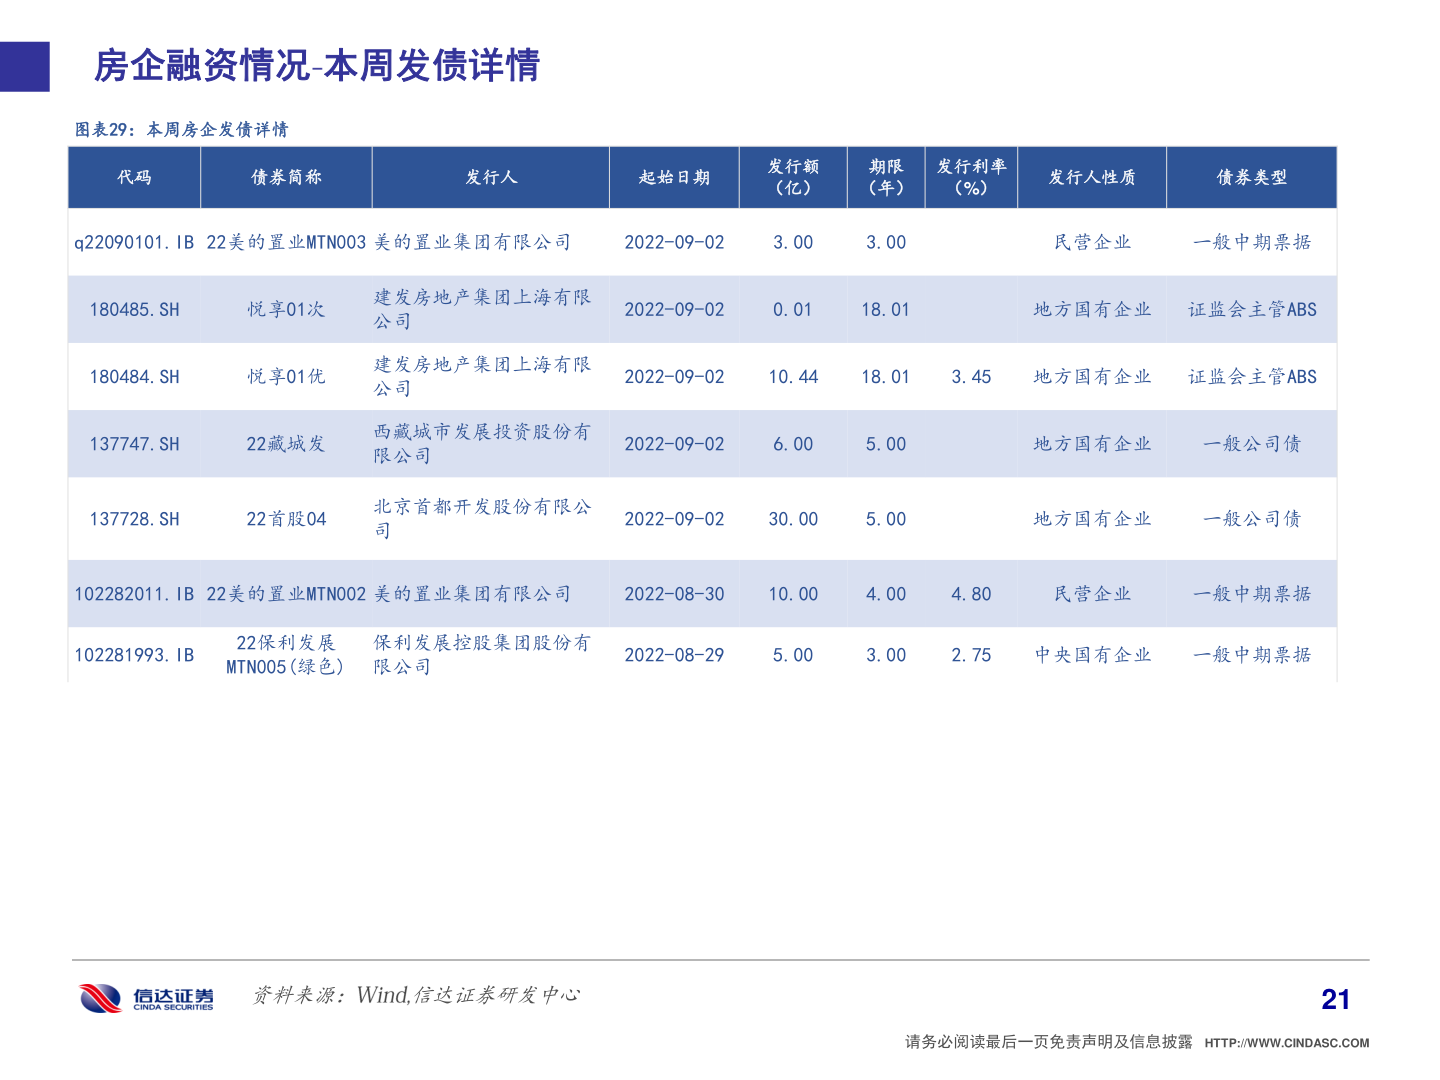Image resolution: width=1440 pixels, height=1080 pixels.
Task: Select code cell 137728.SH
Action: coord(134,519)
